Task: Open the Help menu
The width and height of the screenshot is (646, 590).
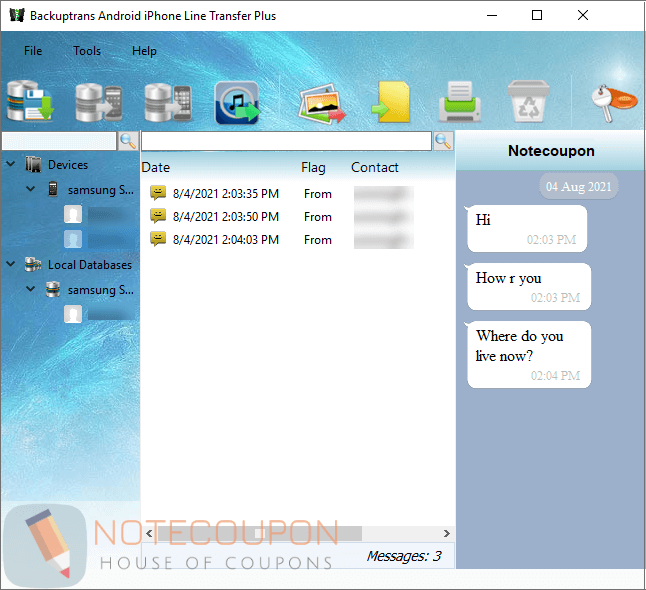Action: coord(144,51)
